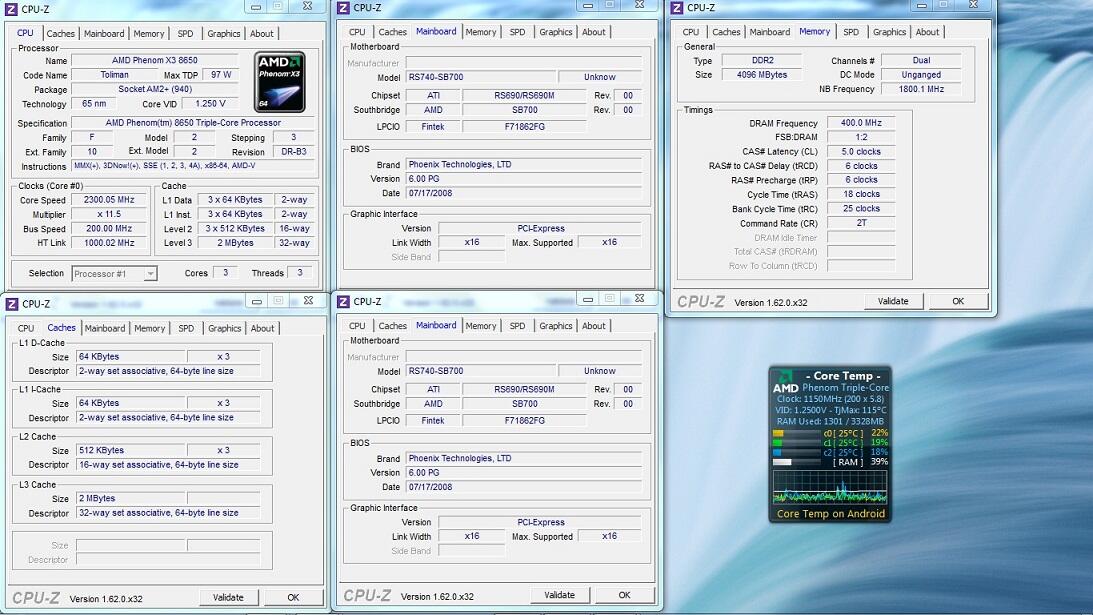Click CPU-Z icon in top Mainboard window title
The height and width of the screenshot is (615, 1093).
343,8
